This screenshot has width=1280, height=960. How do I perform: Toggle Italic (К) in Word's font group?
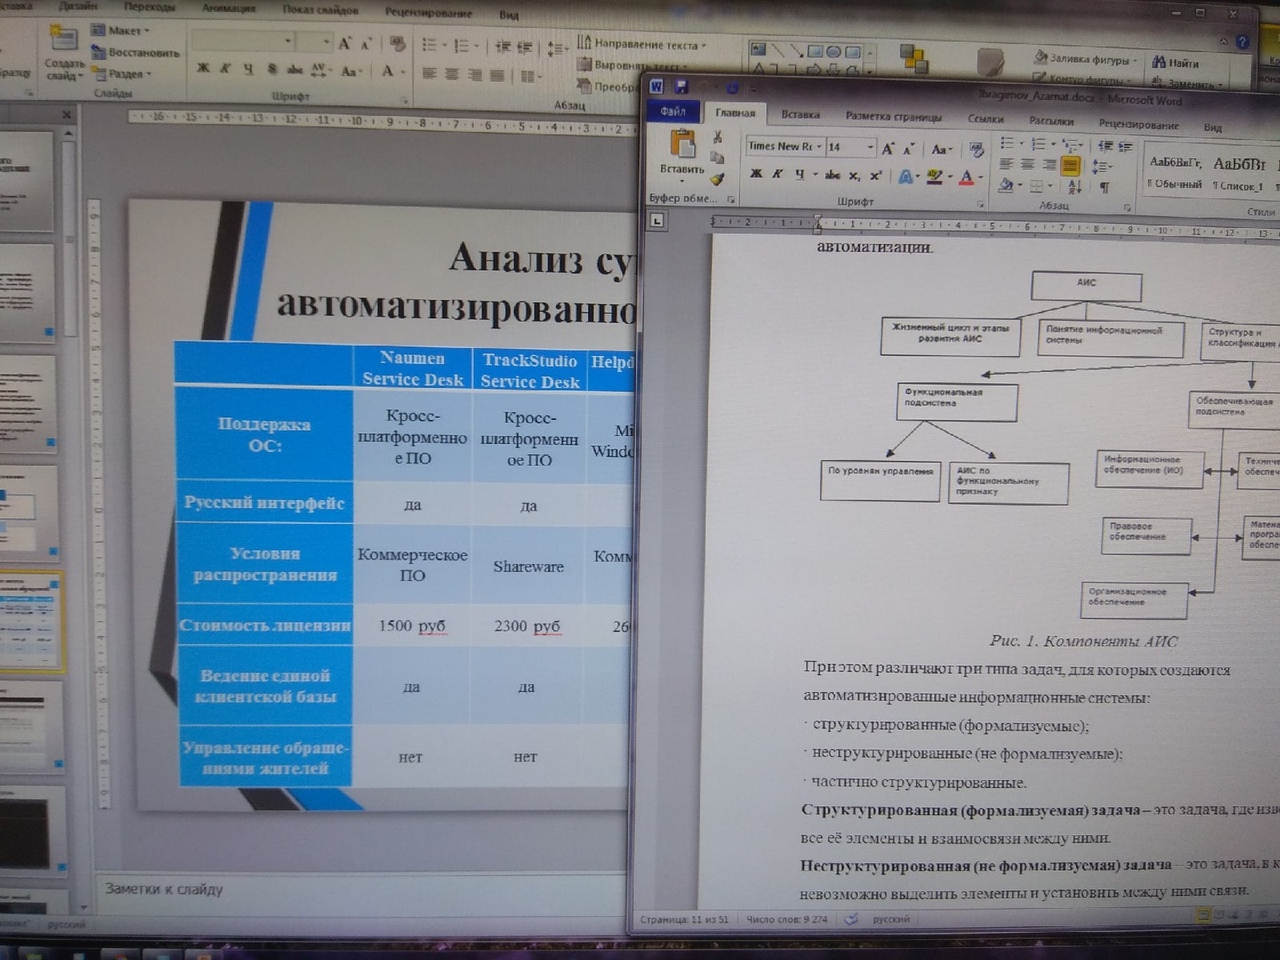tap(777, 174)
